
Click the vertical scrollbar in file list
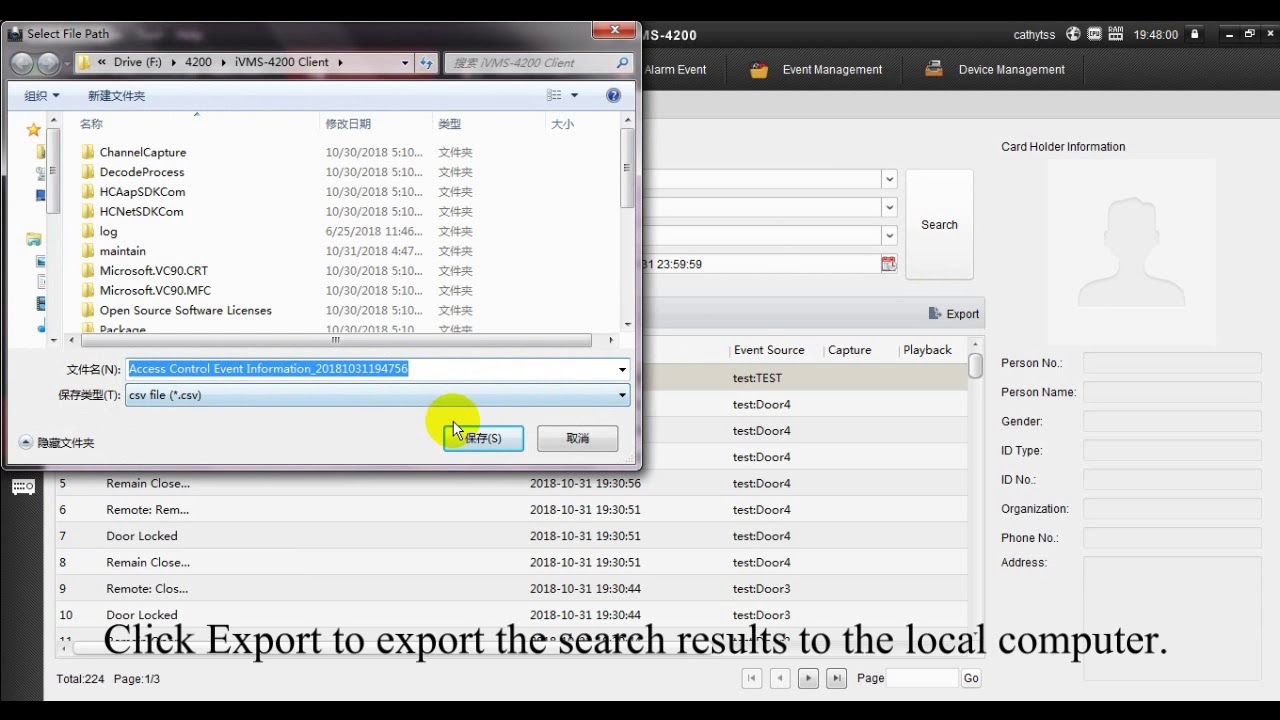[x=627, y=170]
